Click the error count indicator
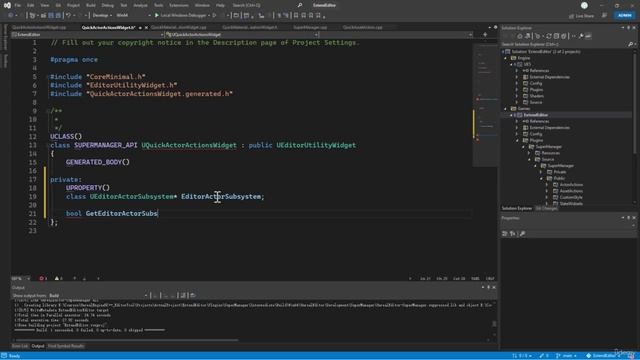 (x=43, y=278)
